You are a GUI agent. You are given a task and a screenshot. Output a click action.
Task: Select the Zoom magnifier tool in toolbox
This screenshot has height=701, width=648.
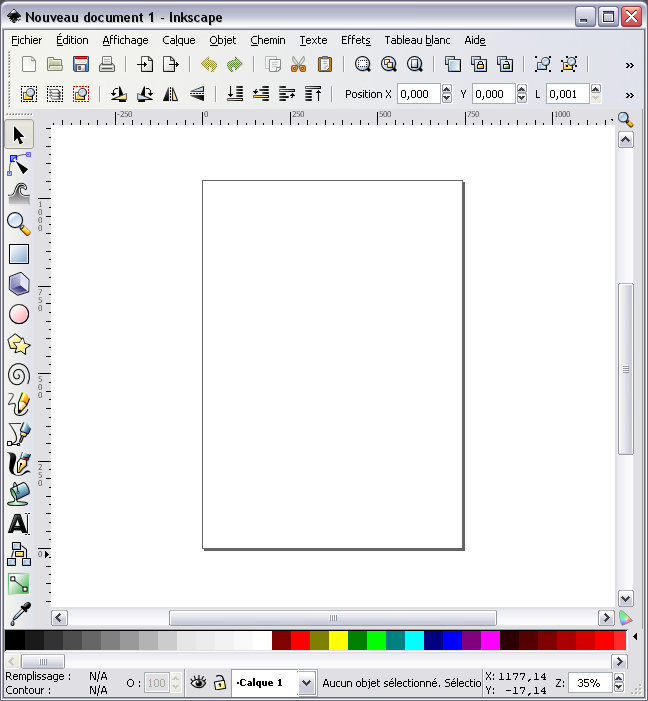click(x=19, y=224)
